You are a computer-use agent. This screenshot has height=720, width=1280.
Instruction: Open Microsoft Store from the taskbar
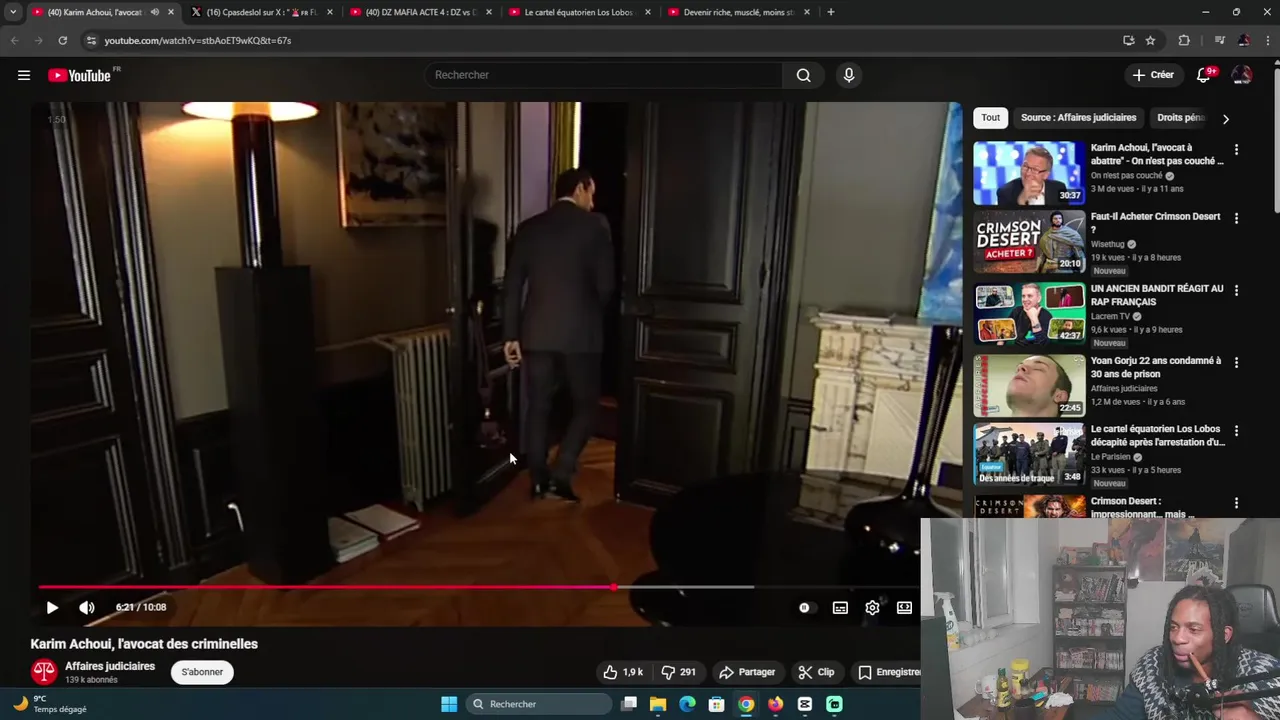(716, 704)
